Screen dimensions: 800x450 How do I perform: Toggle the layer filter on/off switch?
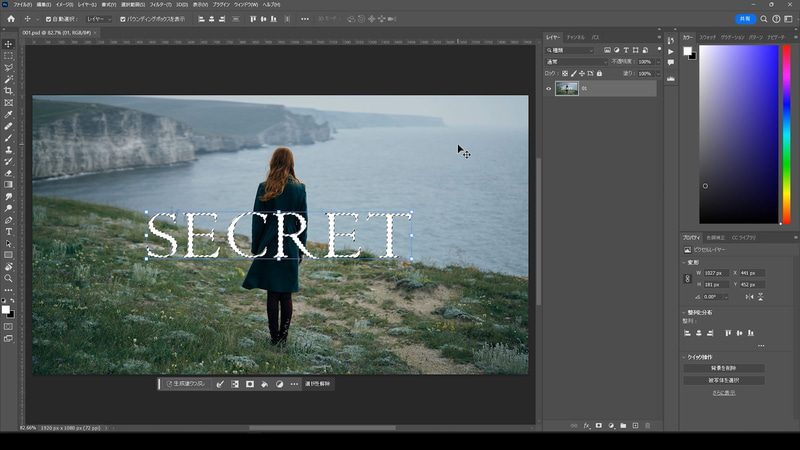(659, 49)
